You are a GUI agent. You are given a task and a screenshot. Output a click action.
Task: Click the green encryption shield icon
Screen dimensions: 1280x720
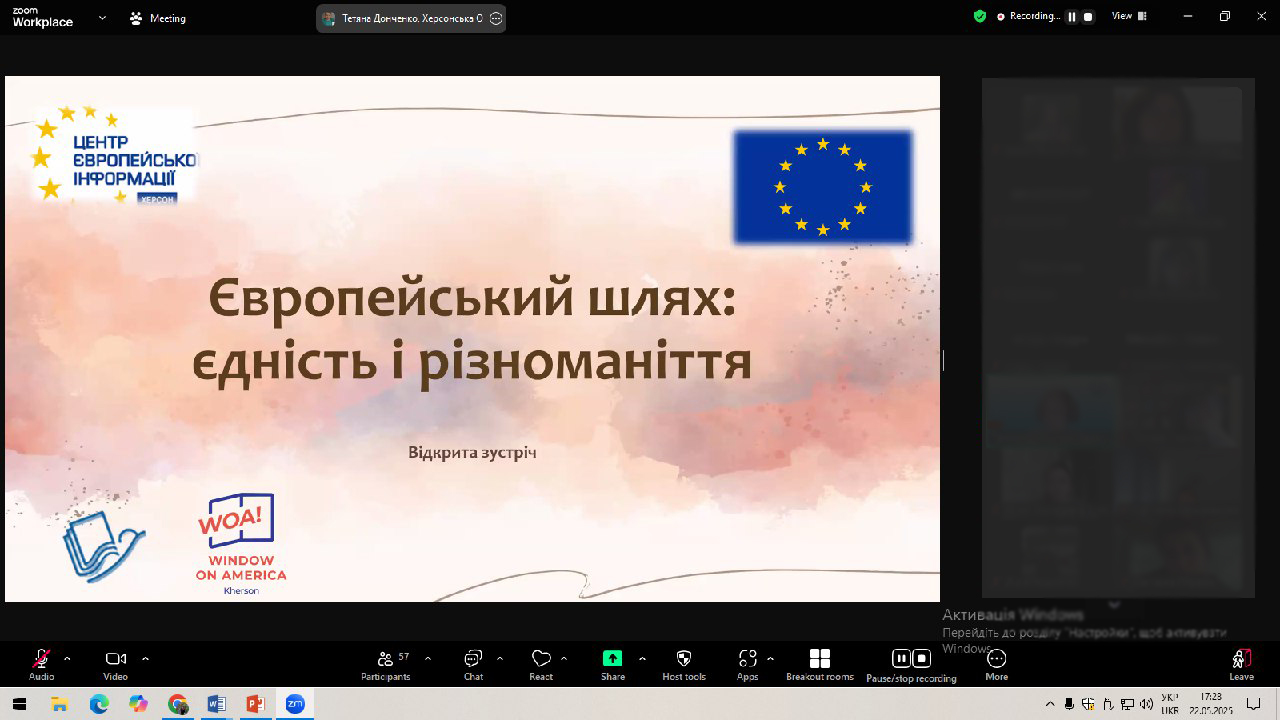point(980,16)
